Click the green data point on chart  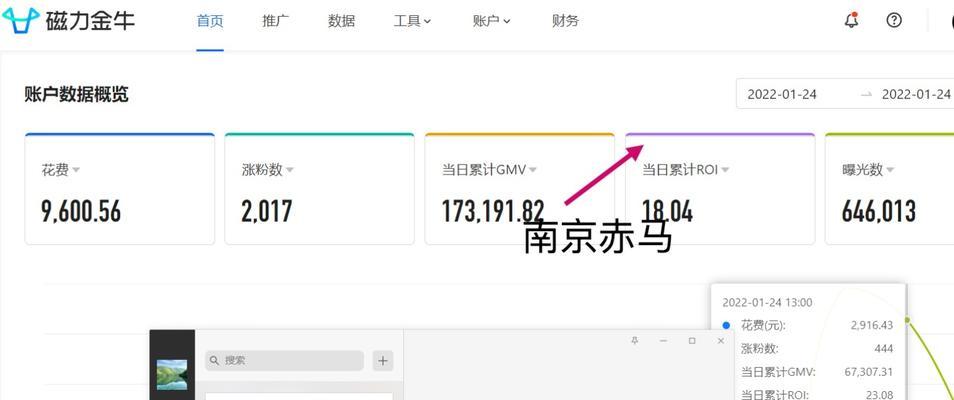(907, 320)
